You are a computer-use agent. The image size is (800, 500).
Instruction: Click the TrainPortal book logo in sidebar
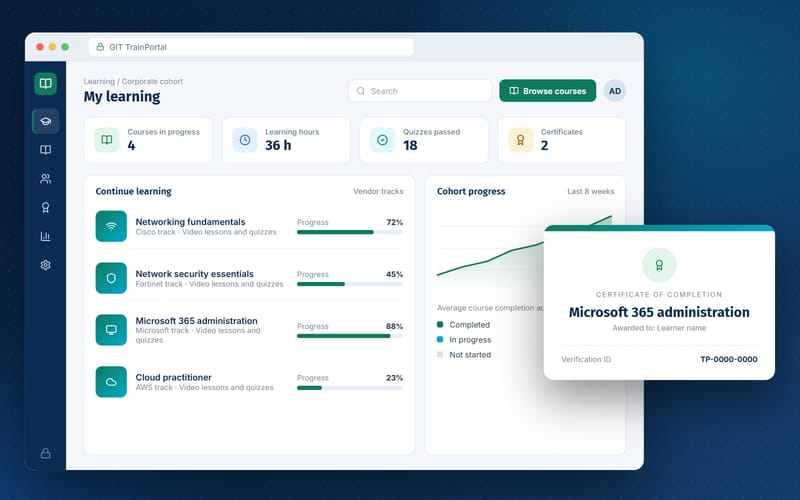coord(45,83)
